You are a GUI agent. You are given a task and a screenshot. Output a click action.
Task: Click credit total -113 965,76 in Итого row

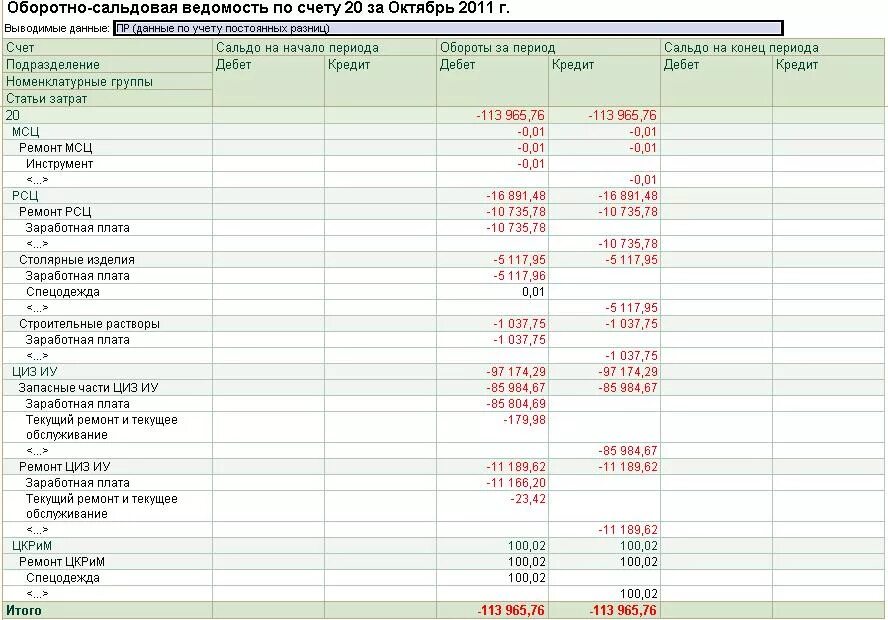623,610
